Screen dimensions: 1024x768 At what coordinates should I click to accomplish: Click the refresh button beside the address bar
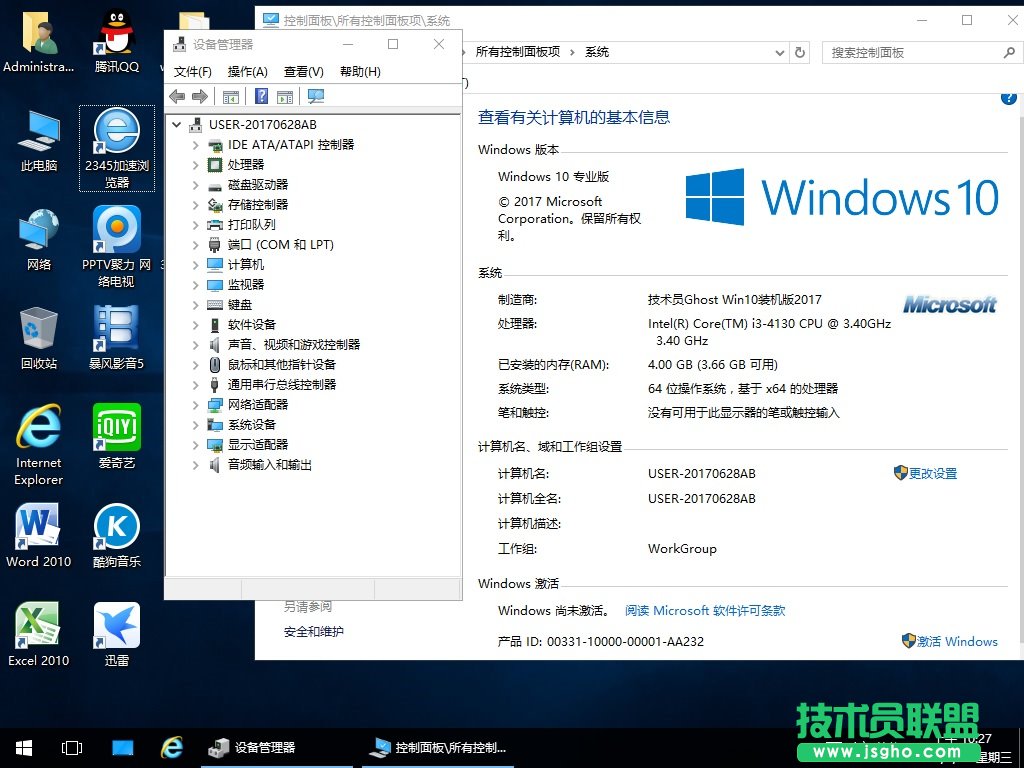800,52
